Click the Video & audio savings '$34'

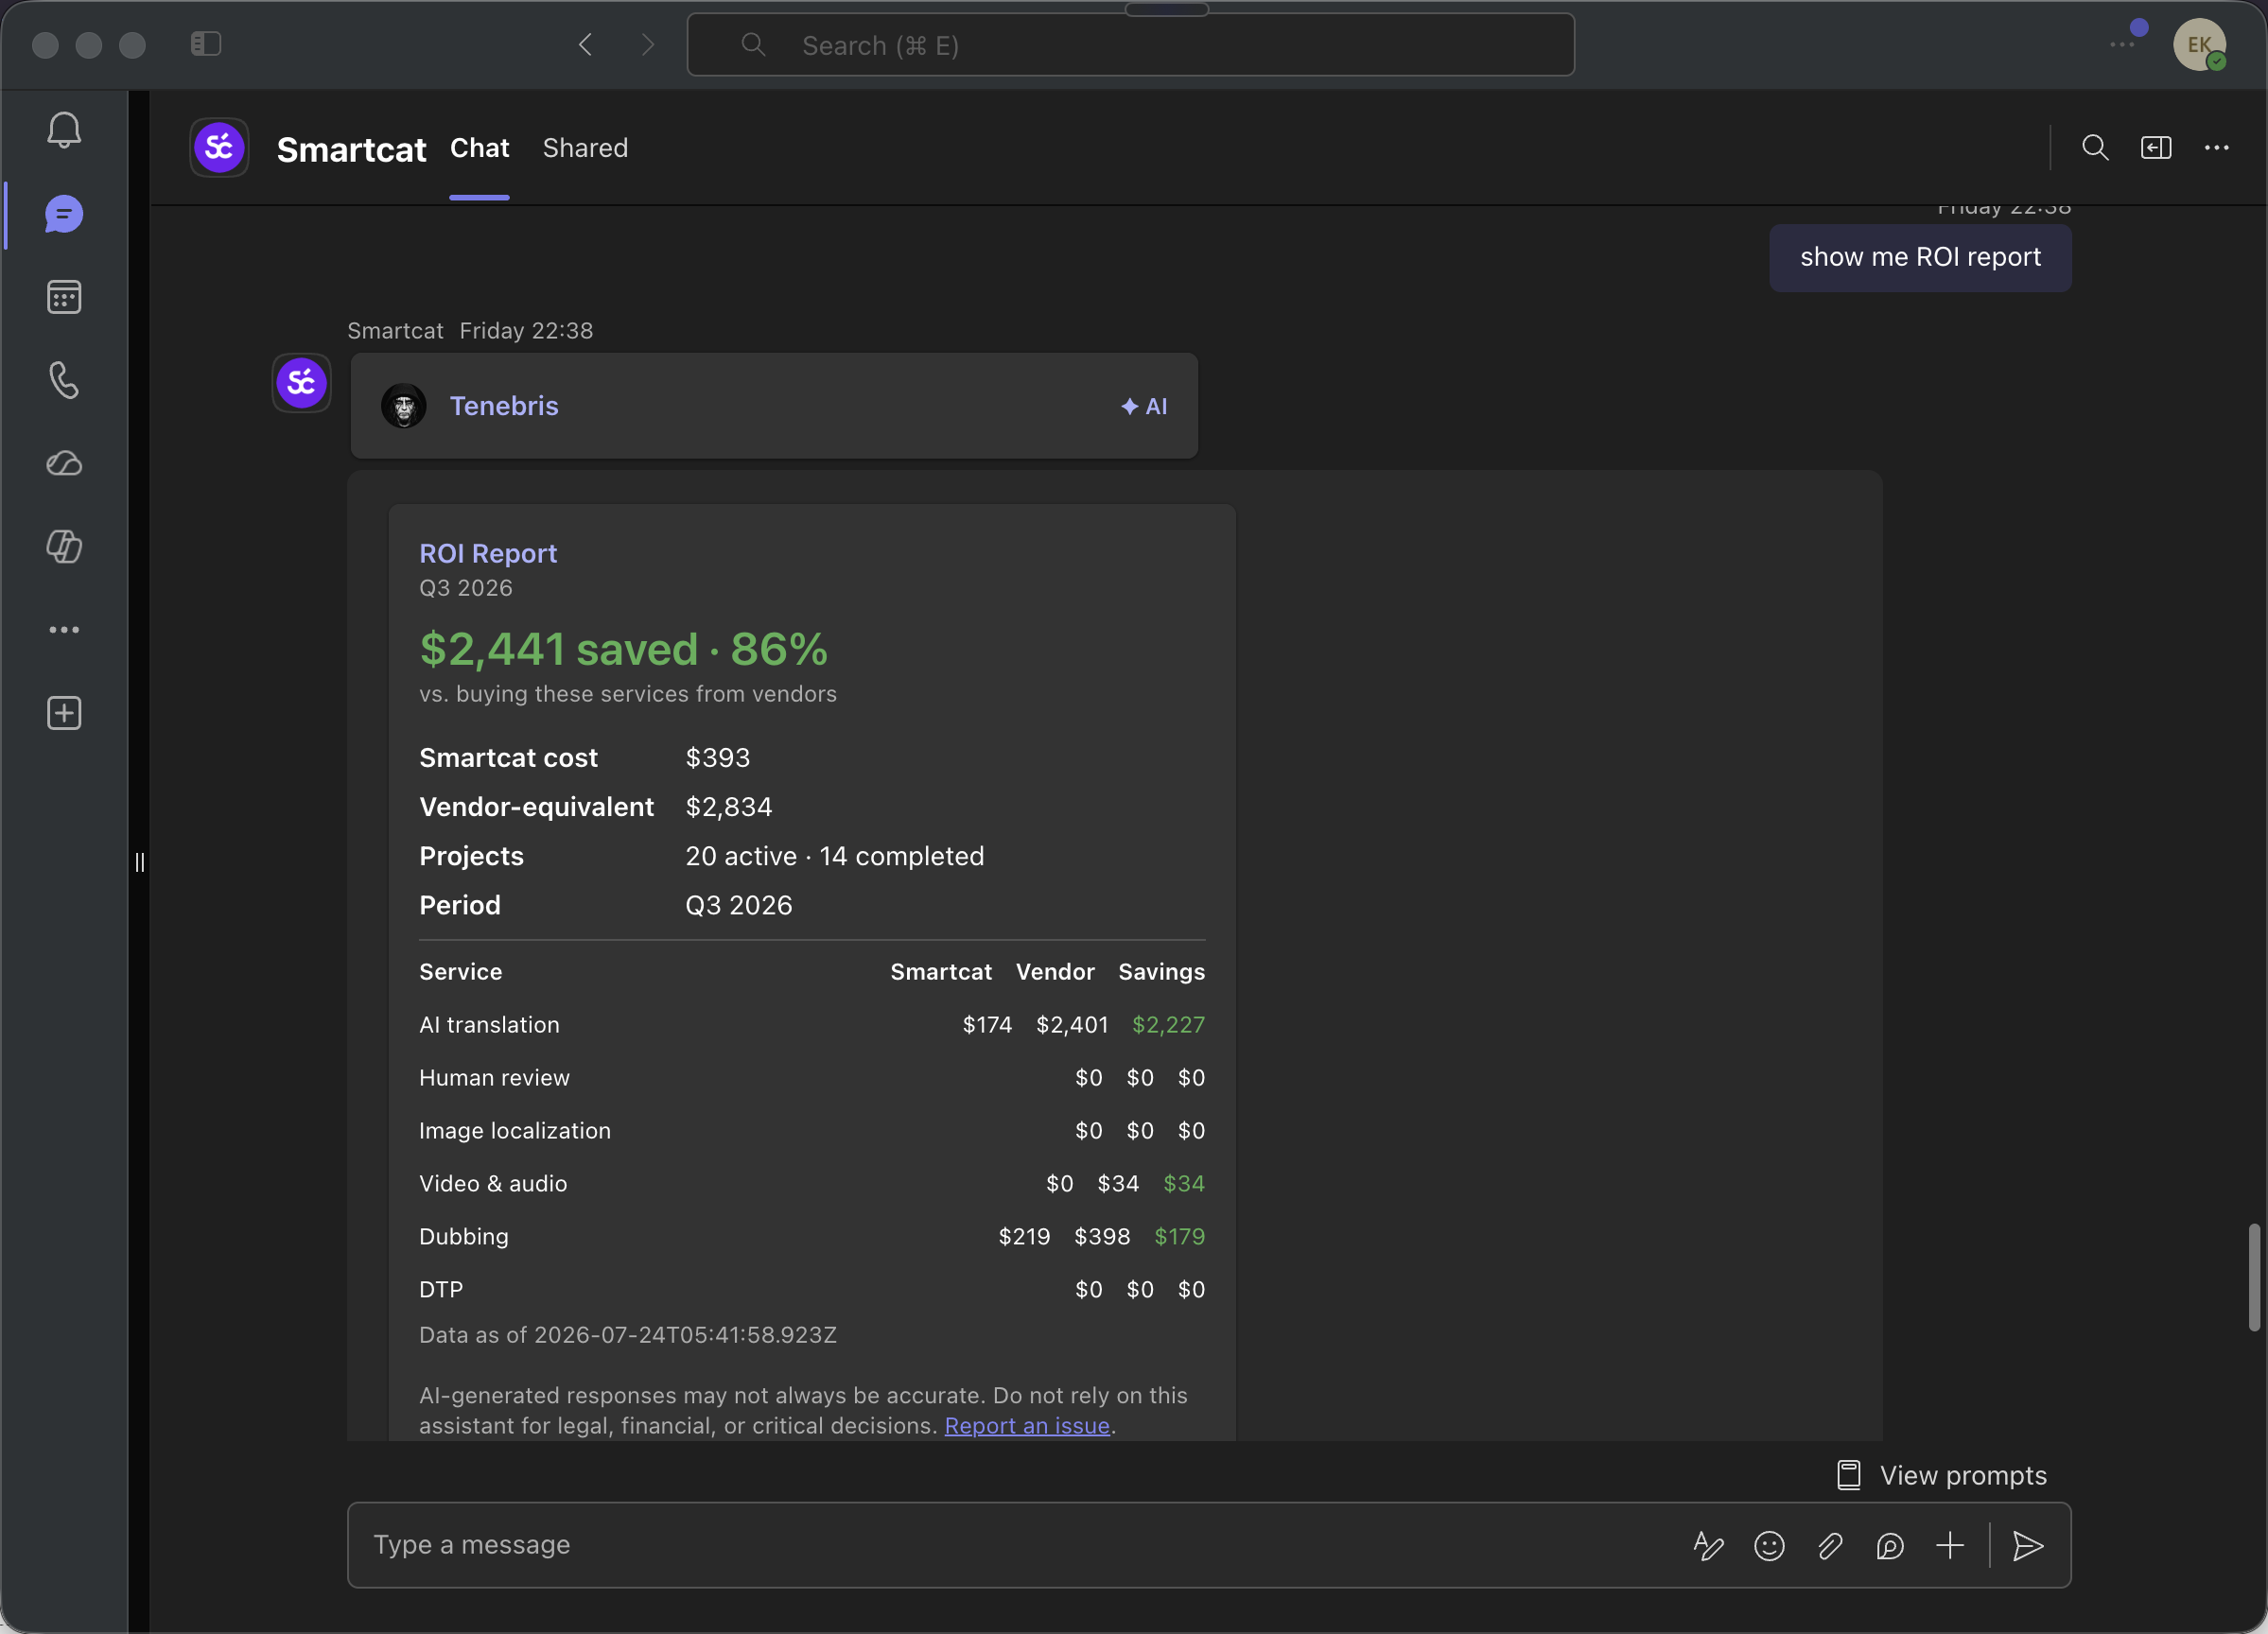pyautogui.click(x=1184, y=1183)
